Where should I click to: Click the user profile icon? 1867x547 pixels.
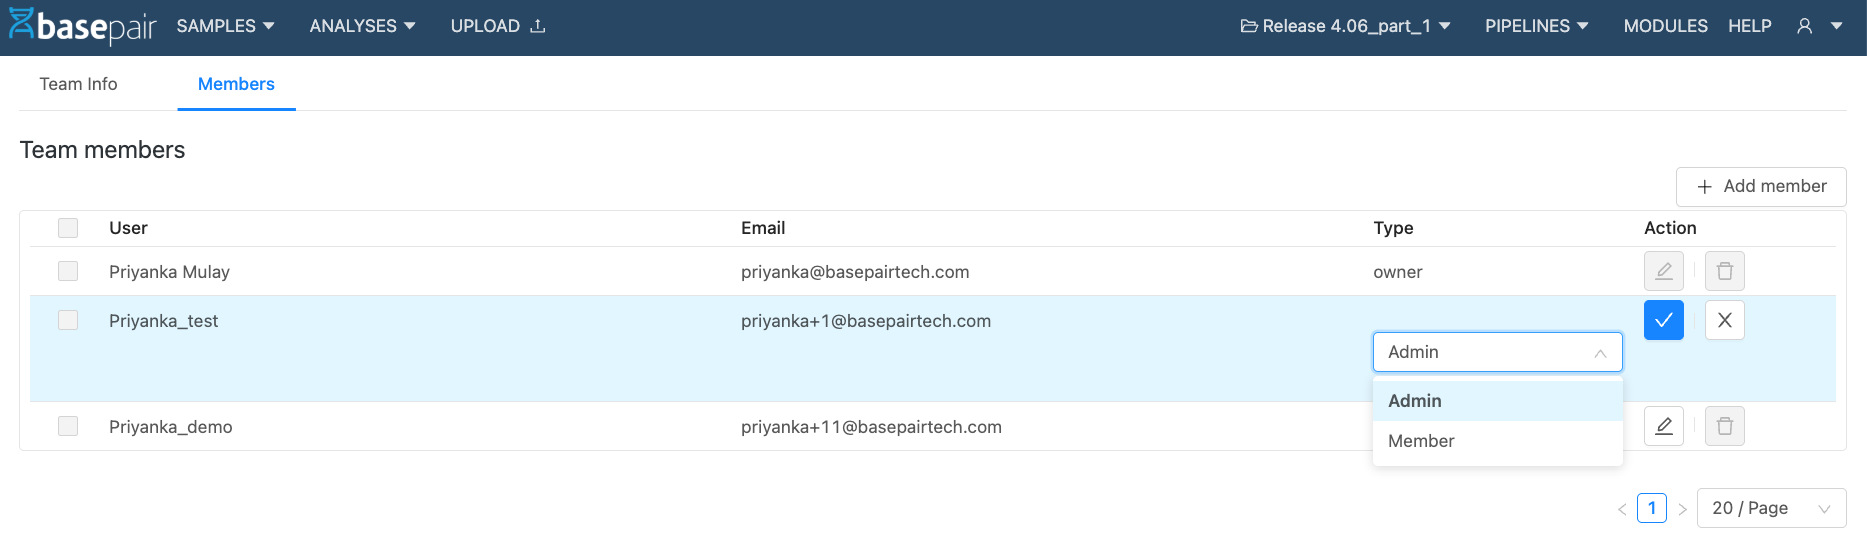click(1804, 26)
